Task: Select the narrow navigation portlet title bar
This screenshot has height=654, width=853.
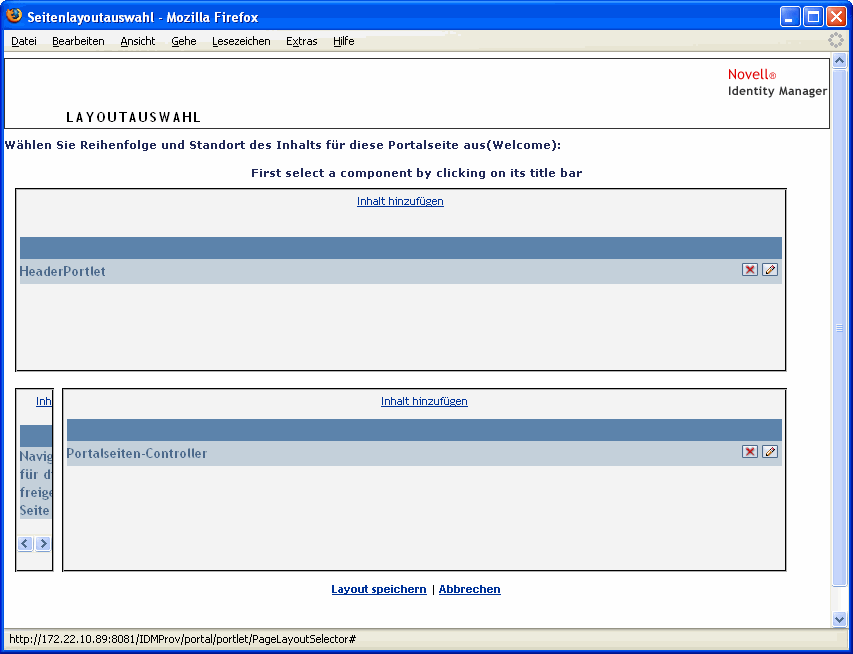Action: pos(36,435)
